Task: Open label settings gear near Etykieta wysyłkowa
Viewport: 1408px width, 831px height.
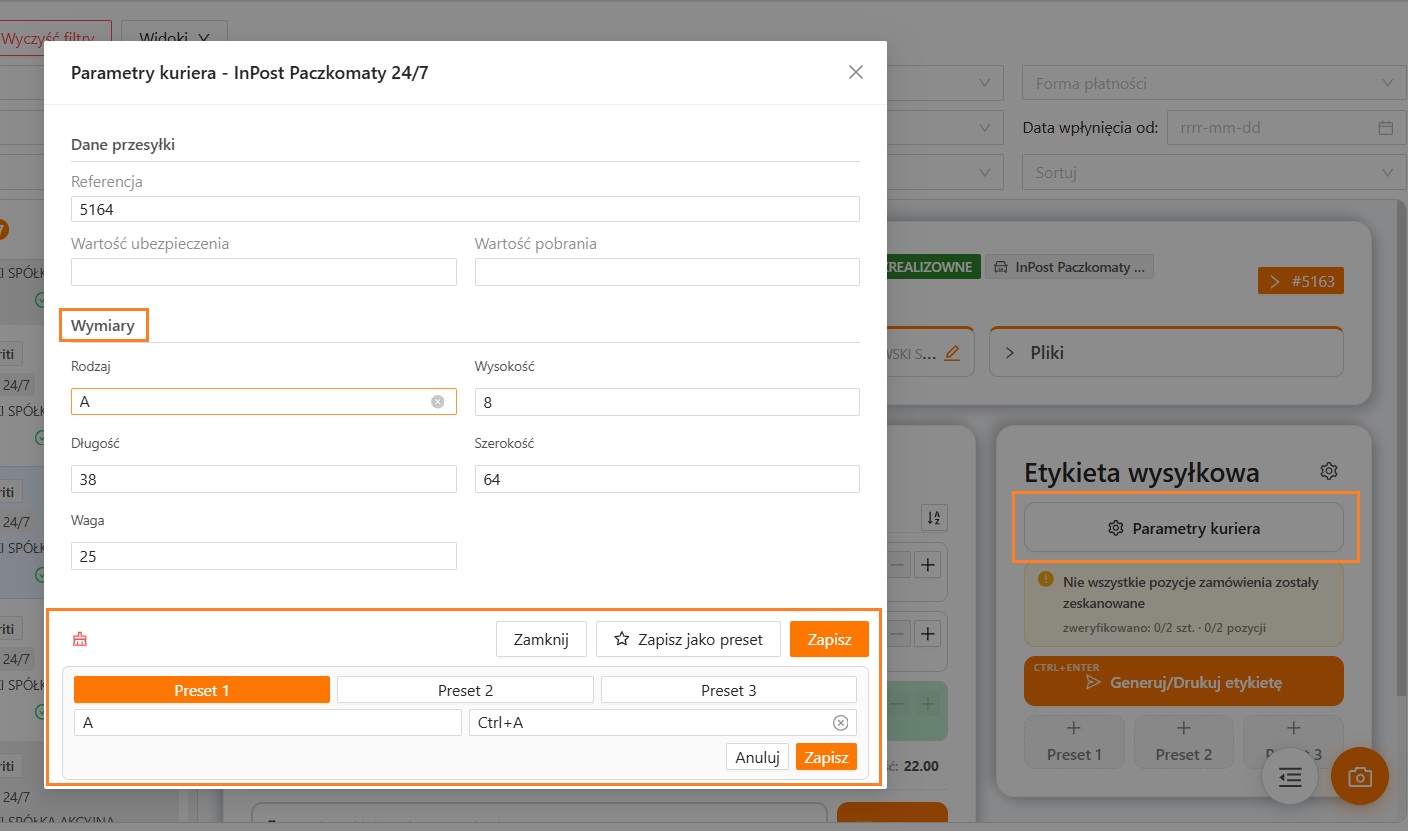Action: (1328, 471)
